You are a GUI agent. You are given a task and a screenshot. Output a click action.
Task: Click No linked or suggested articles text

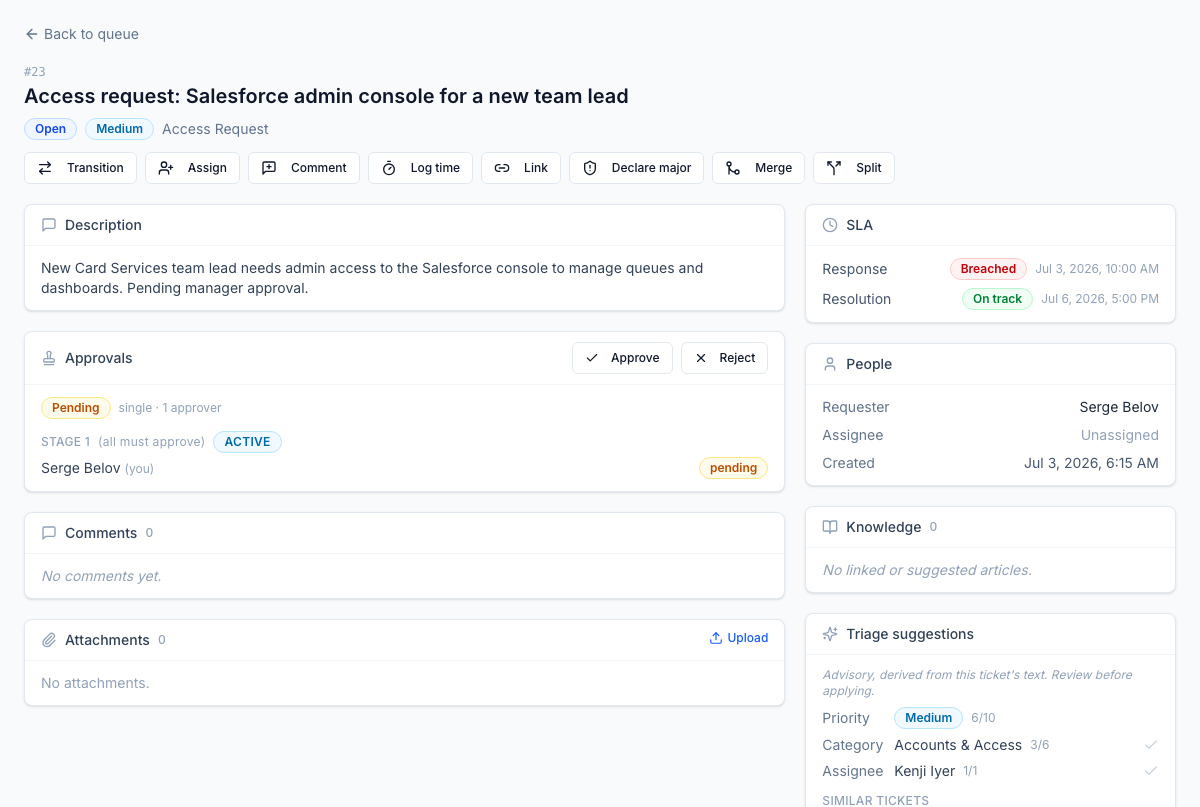927,570
